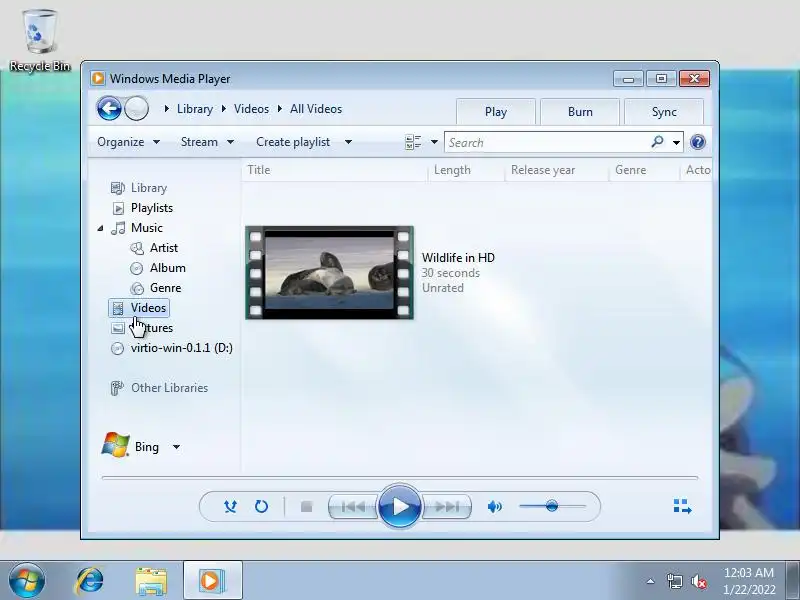The height and width of the screenshot is (600, 800).
Task: Toggle repeat mode
Action: (261, 506)
